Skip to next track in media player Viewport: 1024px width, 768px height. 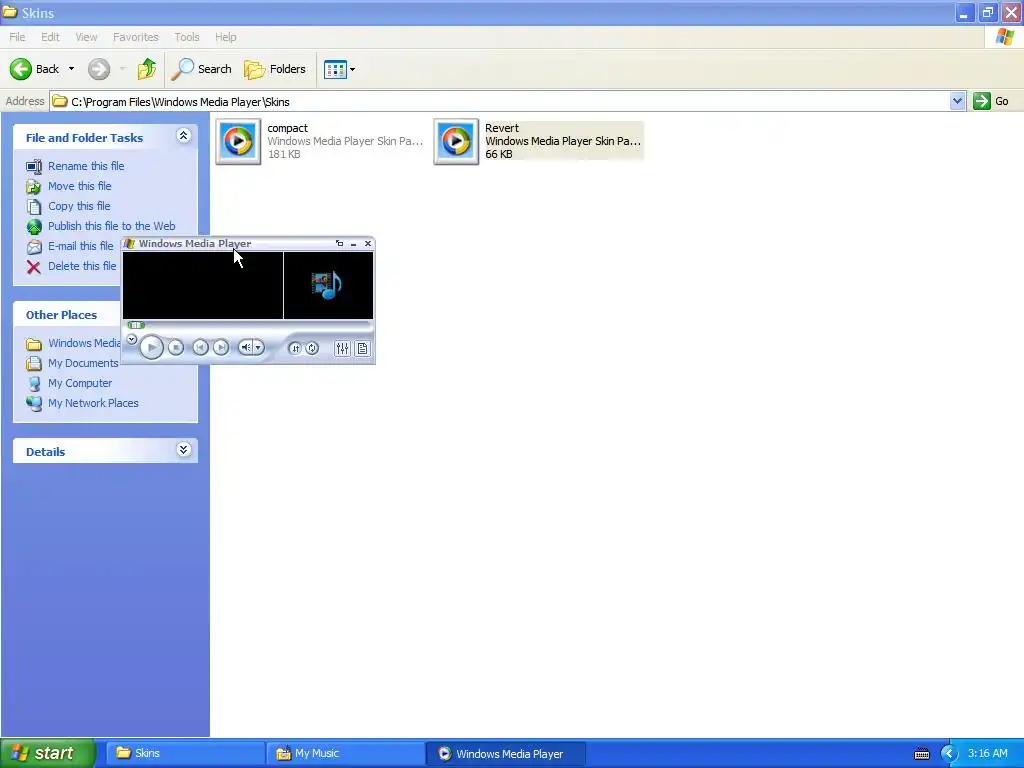tap(221, 347)
